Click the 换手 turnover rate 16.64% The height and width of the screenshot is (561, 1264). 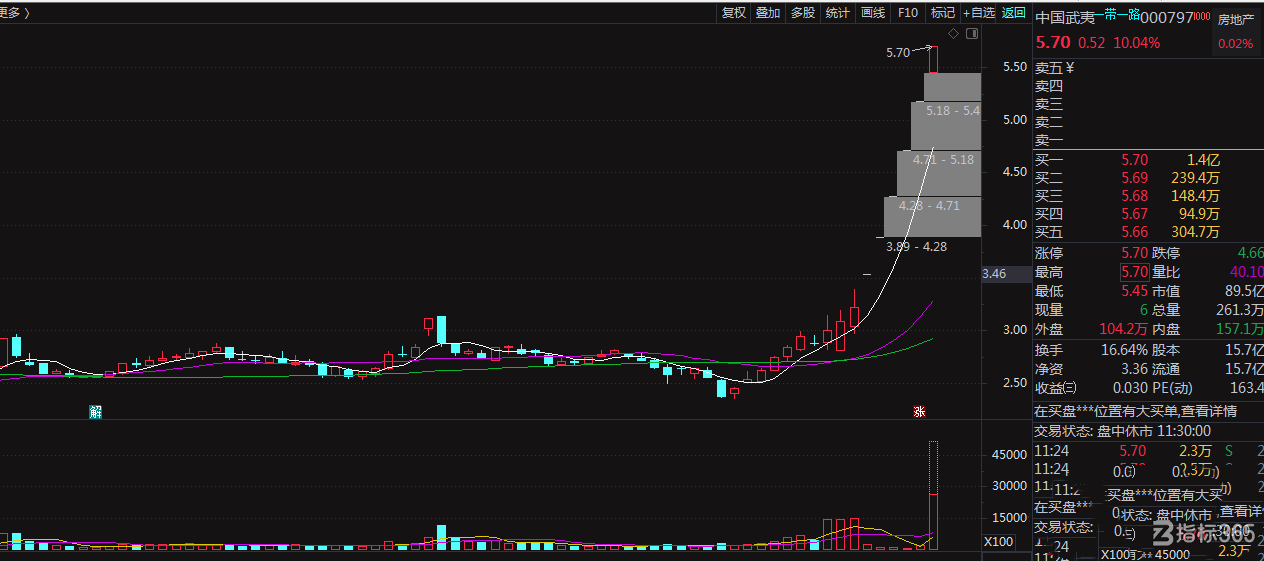coord(1124,350)
